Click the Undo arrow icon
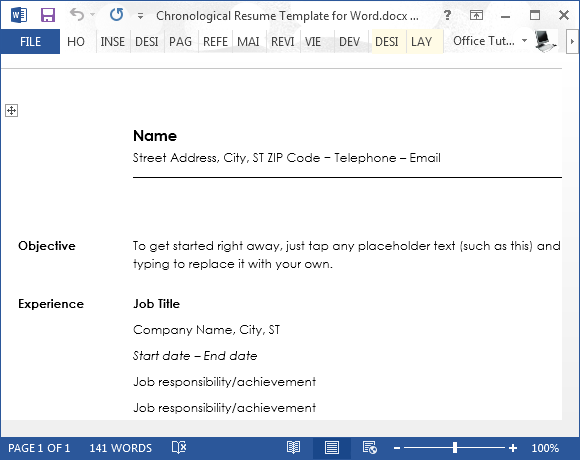Screen dimensions: 580x460 click(x=77, y=15)
